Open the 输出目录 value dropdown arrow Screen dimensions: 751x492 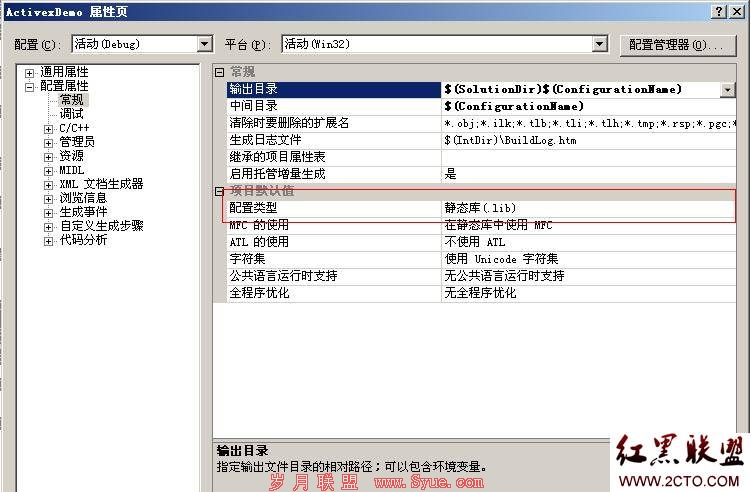point(728,90)
